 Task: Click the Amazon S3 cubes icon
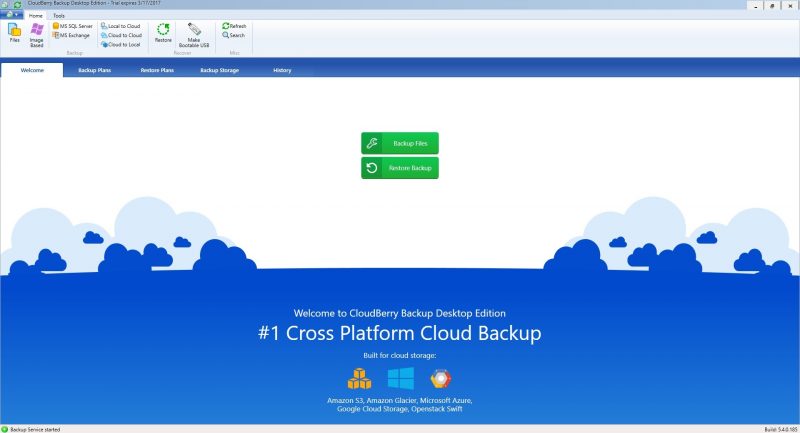point(360,379)
